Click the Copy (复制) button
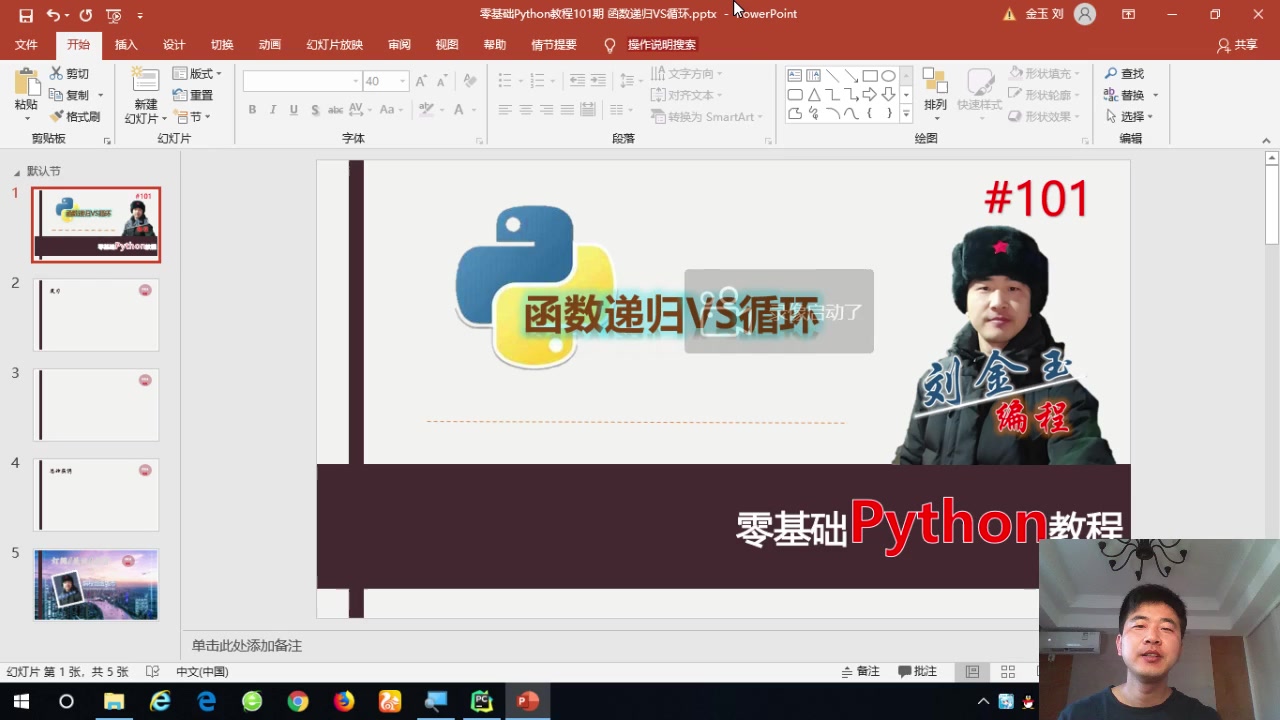1280x720 pixels. tap(70, 95)
